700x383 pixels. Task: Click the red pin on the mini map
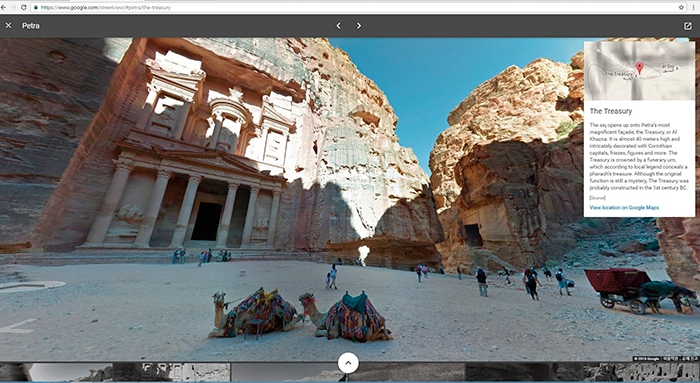pos(639,68)
